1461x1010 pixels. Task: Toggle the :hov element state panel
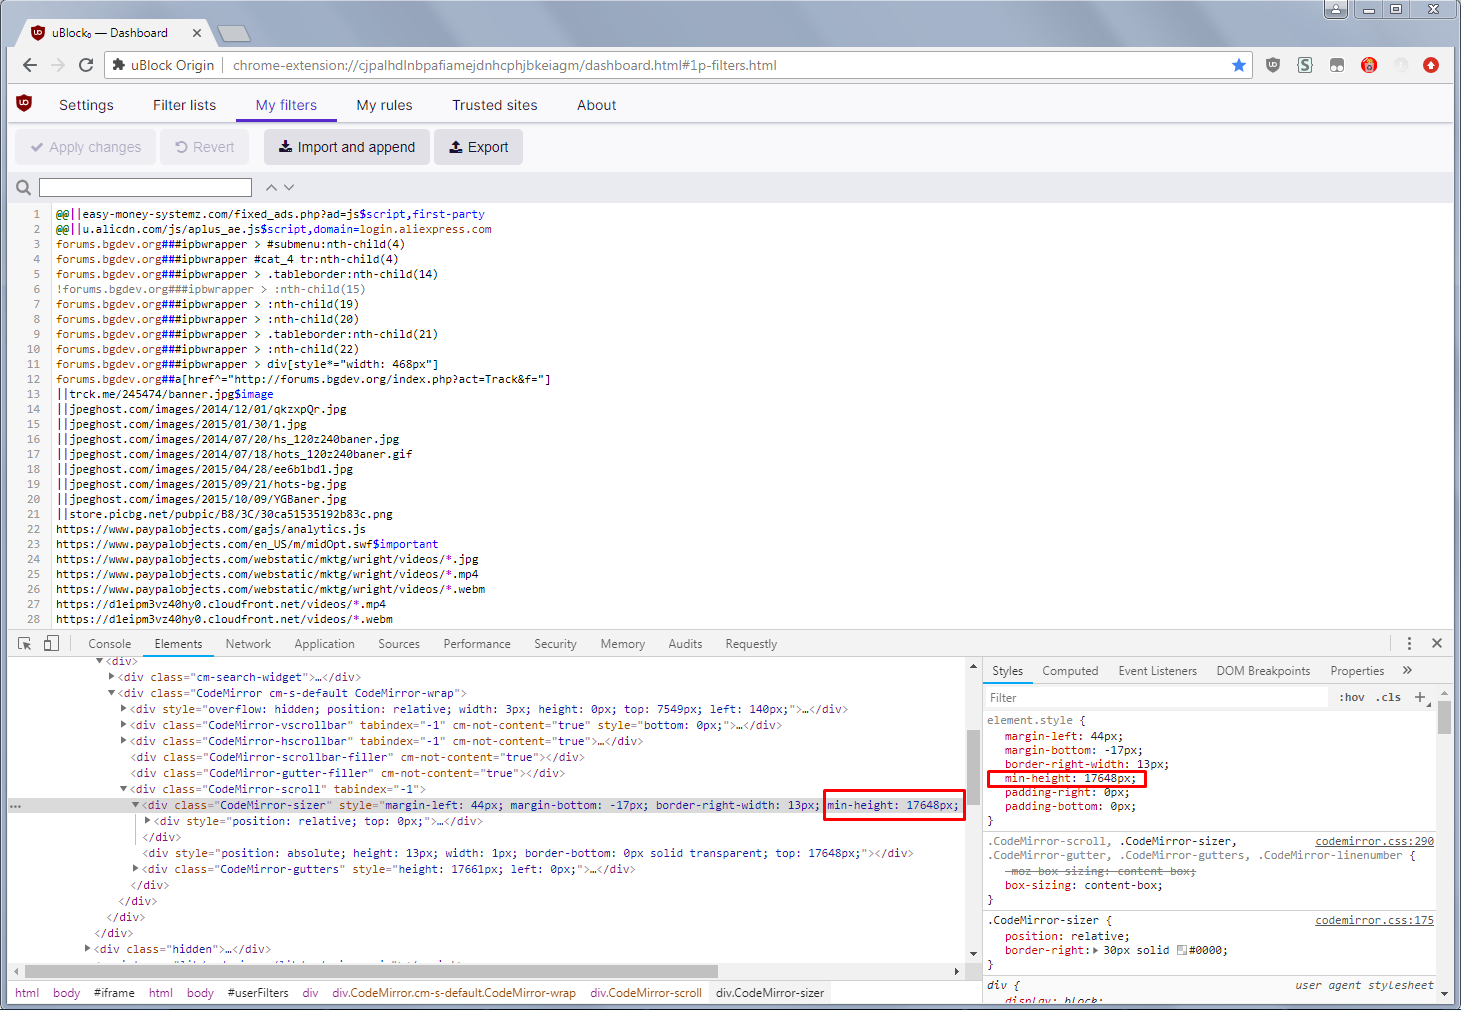pos(1352,697)
